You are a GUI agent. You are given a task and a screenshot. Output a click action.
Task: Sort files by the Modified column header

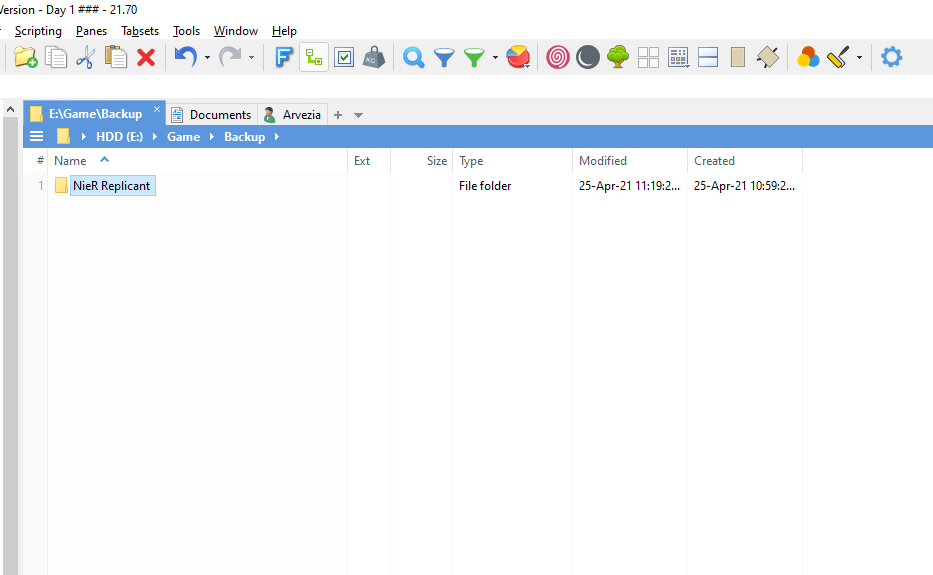603,160
